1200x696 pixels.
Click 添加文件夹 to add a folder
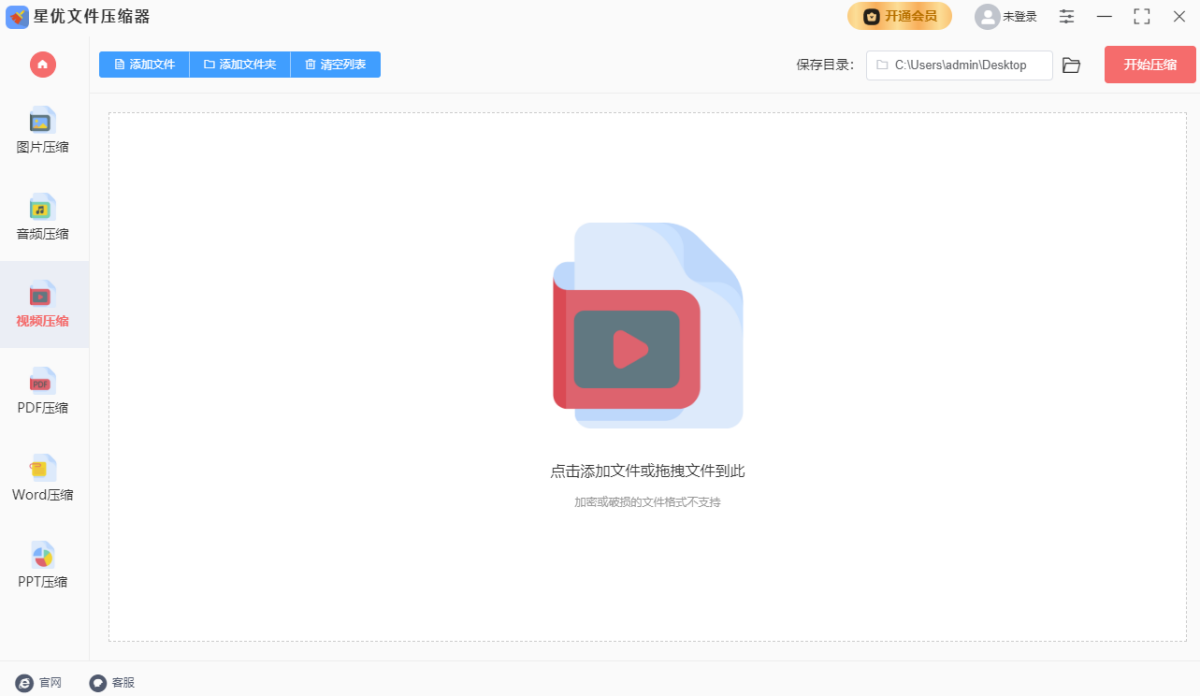239,64
